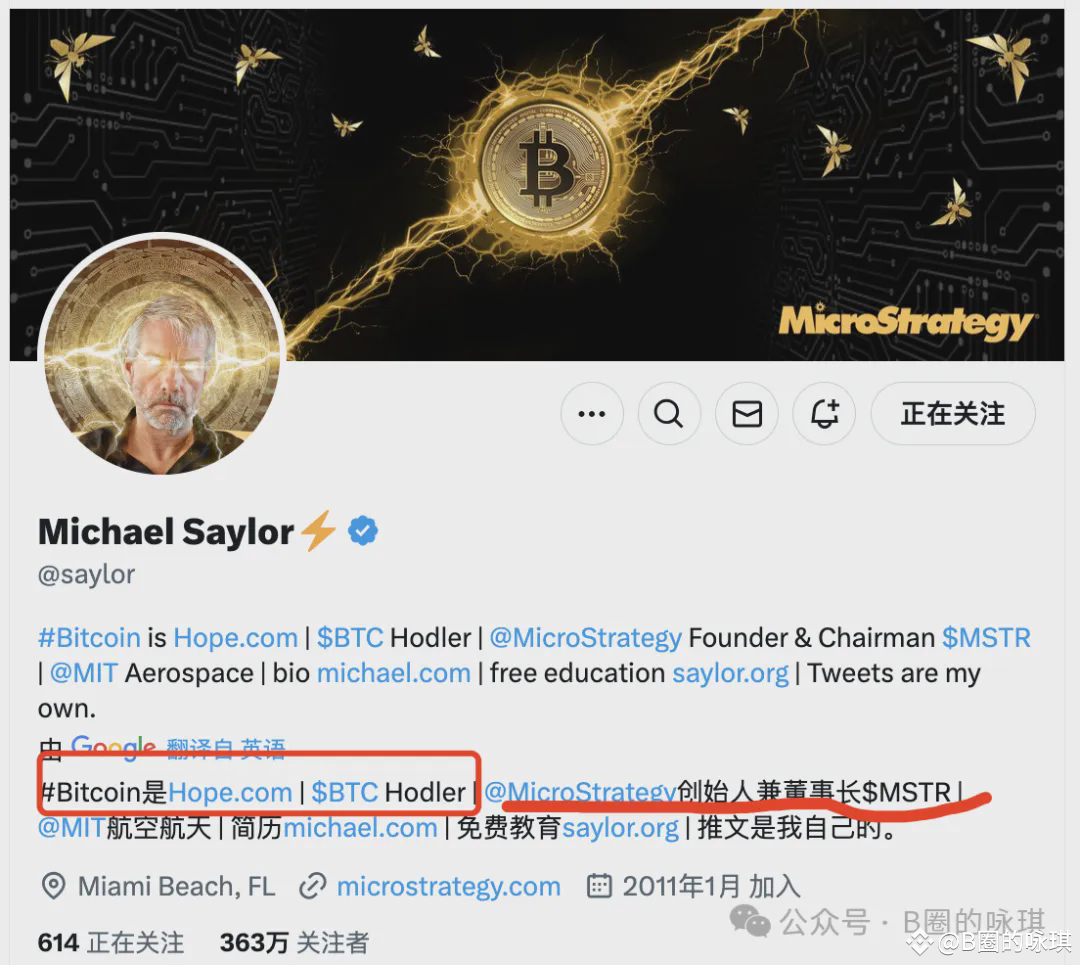
Task: Click the microstrategy.com website link
Action: [x=448, y=886]
